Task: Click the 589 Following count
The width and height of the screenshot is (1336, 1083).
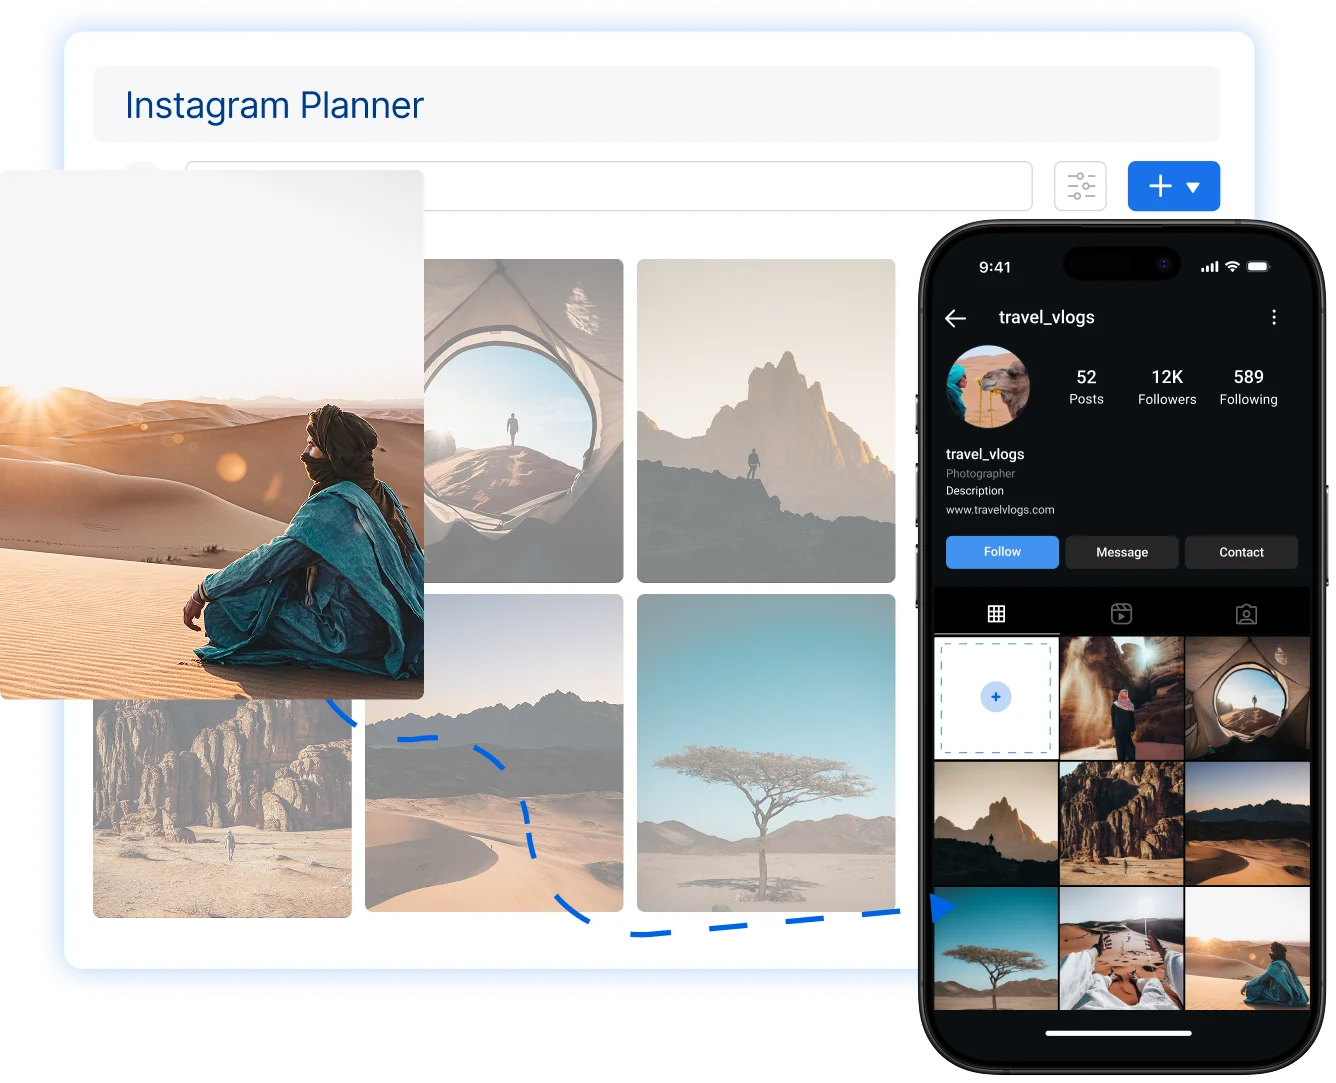Action: coord(1248,387)
